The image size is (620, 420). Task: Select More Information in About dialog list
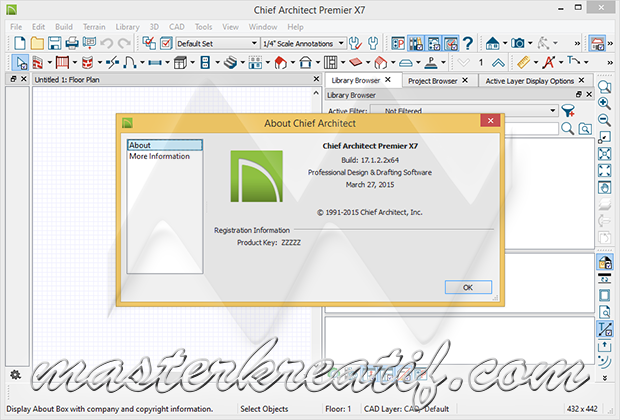pyautogui.click(x=159, y=156)
